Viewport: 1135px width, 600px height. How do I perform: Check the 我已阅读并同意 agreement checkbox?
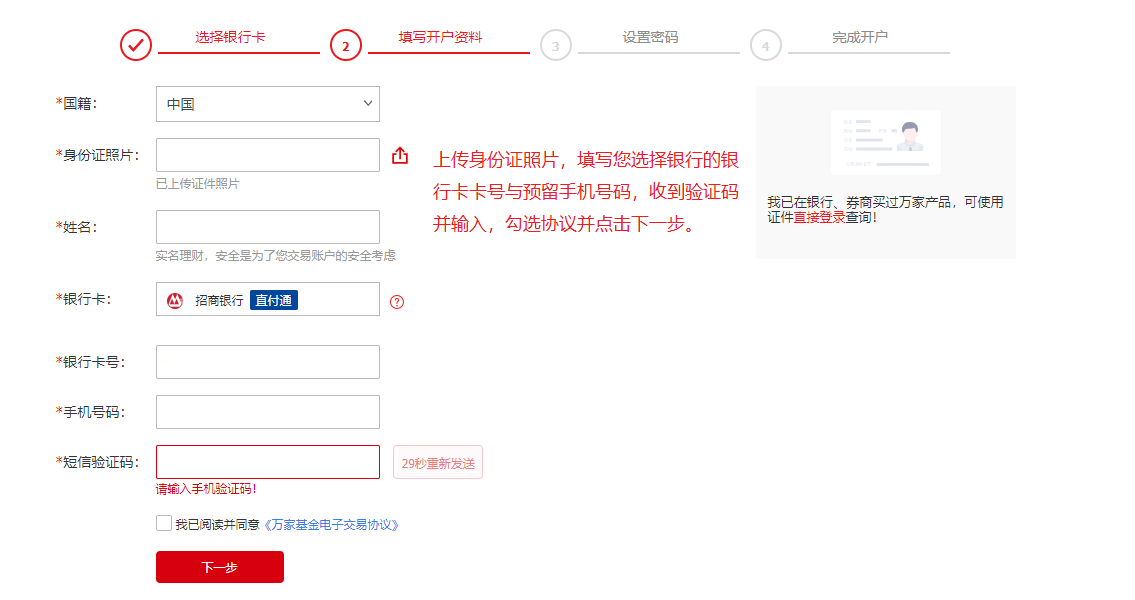tap(164, 523)
